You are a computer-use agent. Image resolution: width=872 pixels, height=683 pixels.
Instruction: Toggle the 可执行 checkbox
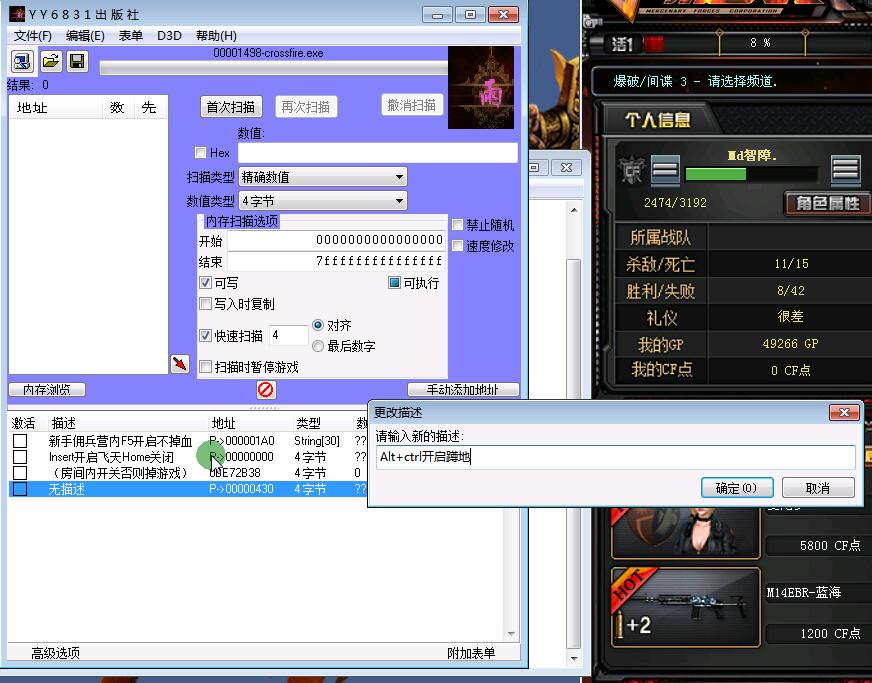click(394, 283)
